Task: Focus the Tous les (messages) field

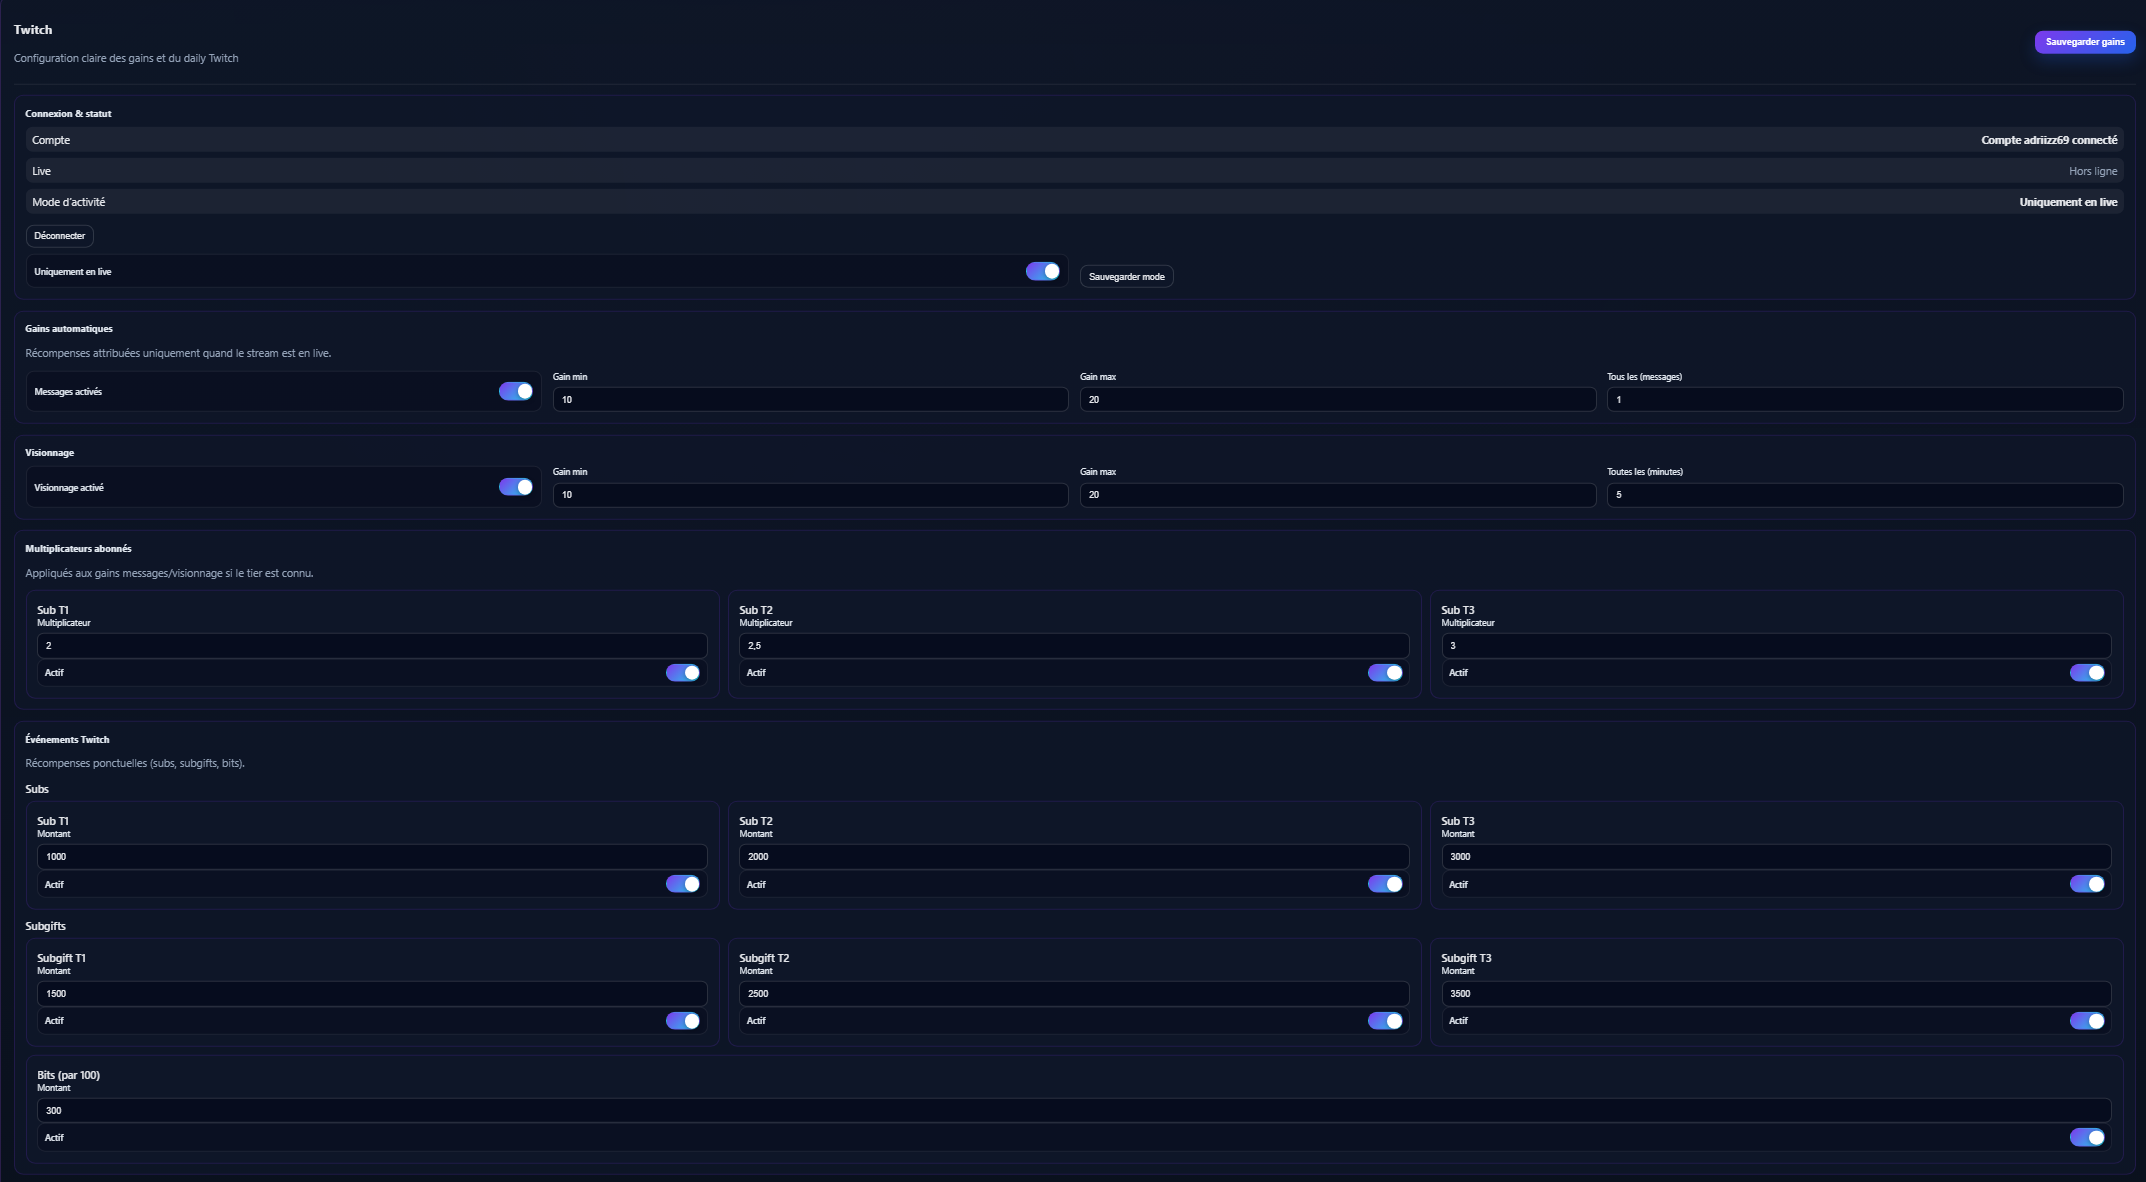Action: (1864, 400)
